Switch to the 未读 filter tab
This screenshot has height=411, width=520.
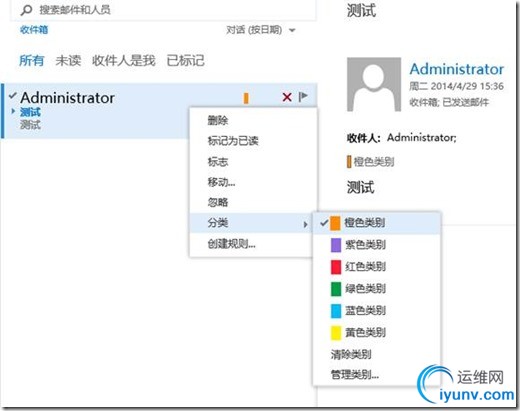pyautogui.click(x=68, y=60)
